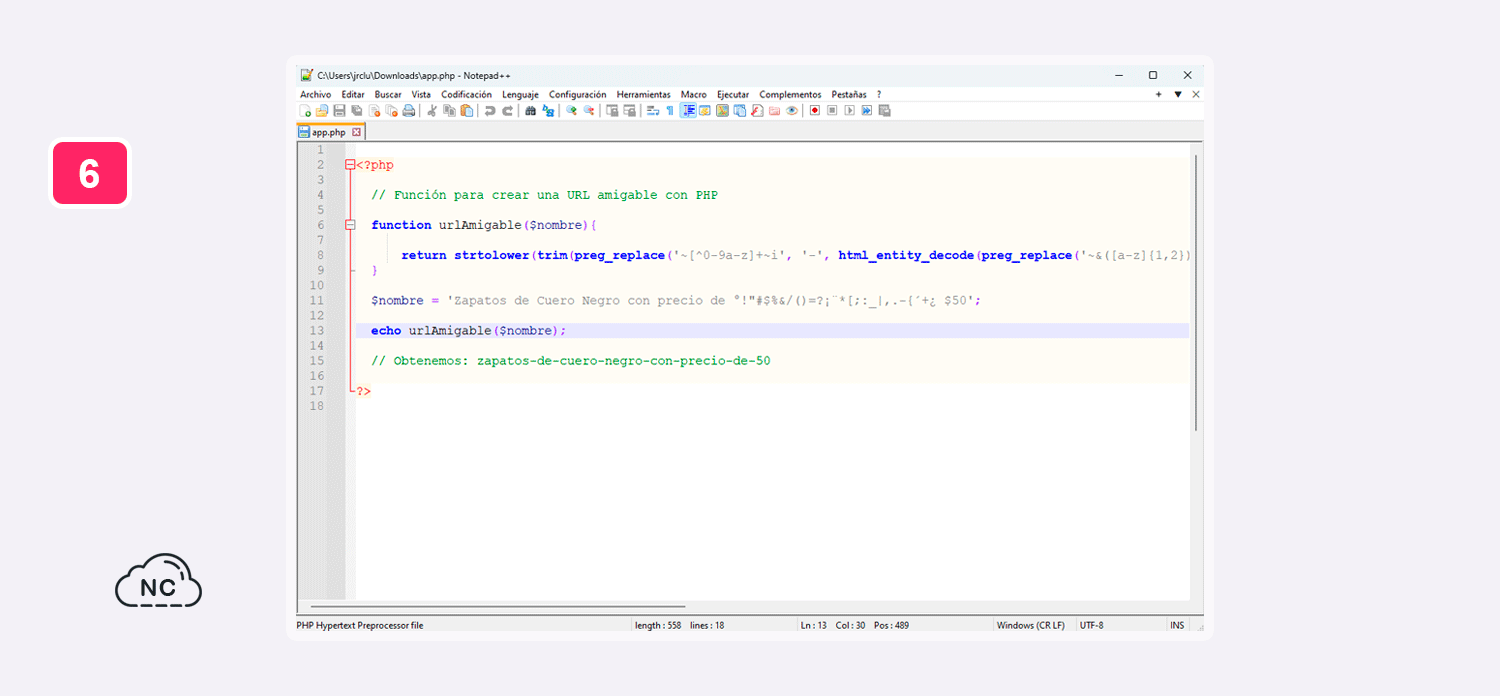Open the Document List panel icon
Viewport: 1500px width, 696px height.
click(x=739, y=111)
